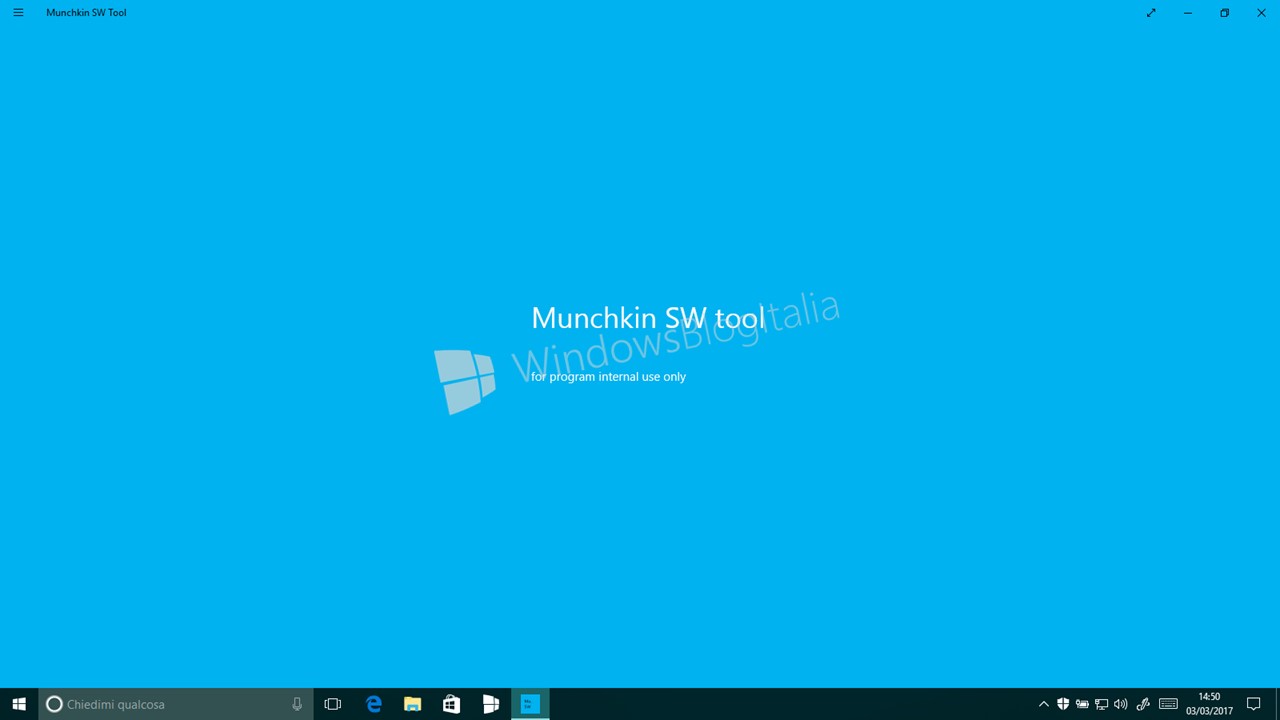Activate the Cortana microphone icon
The height and width of the screenshot is (720, 1280).
tap(297, 704)
